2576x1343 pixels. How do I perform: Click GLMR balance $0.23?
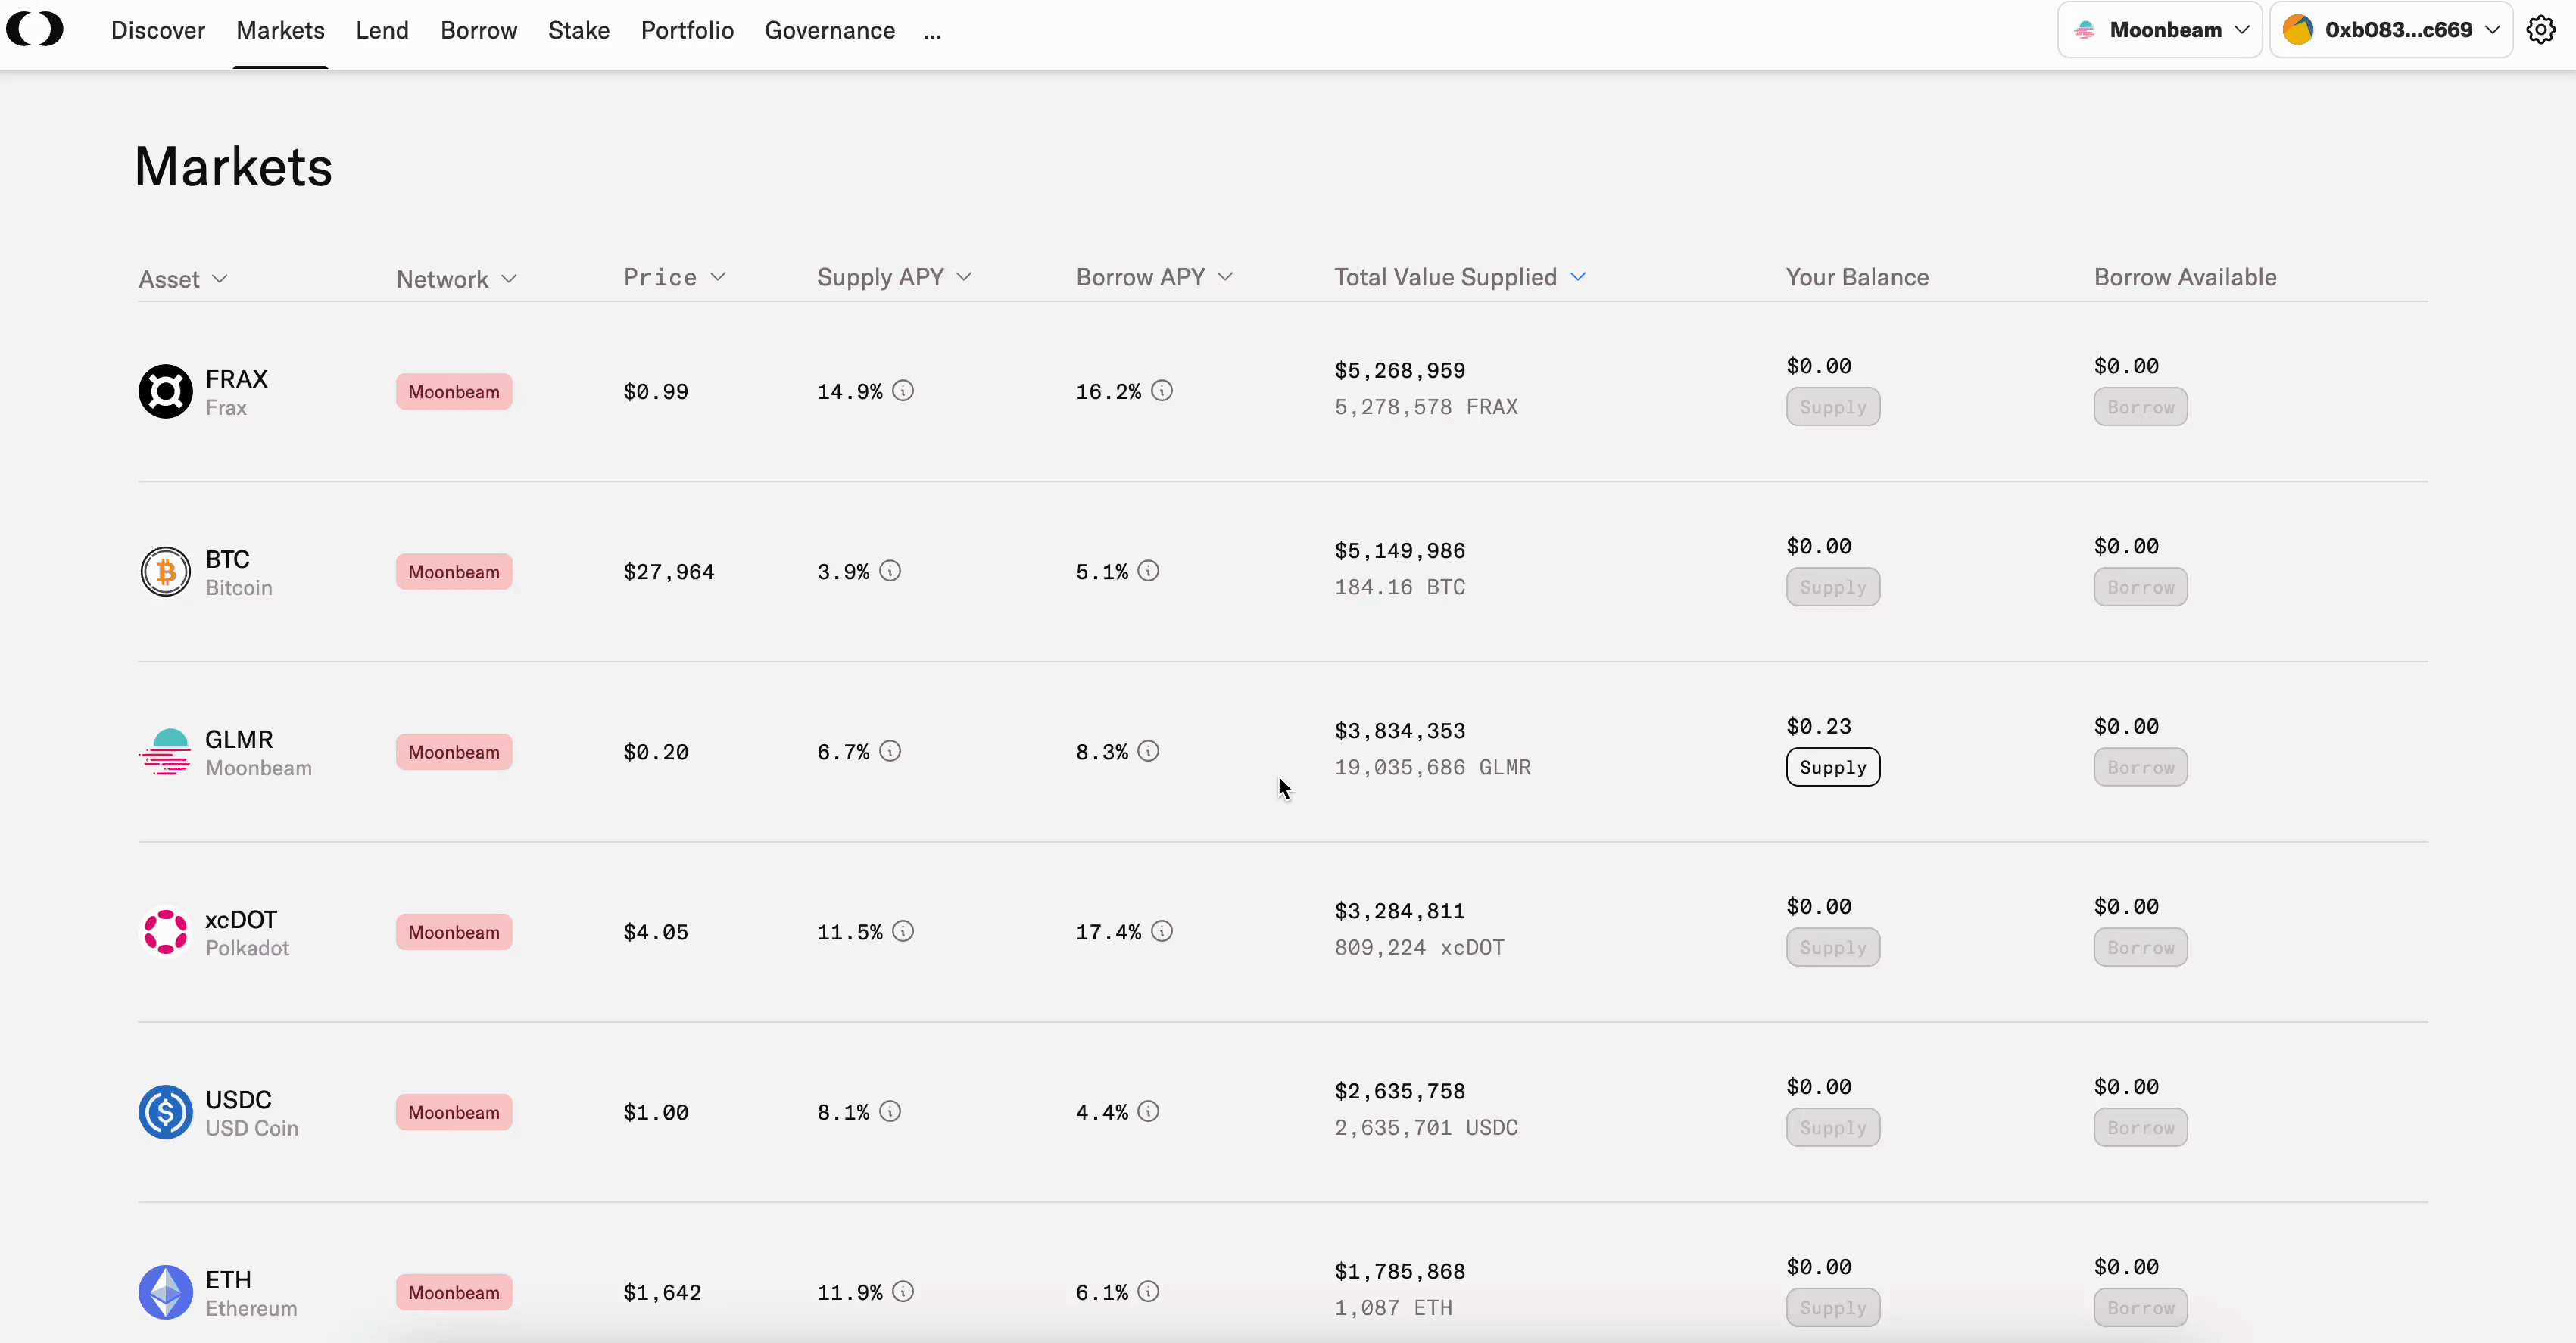(1818, 726)
